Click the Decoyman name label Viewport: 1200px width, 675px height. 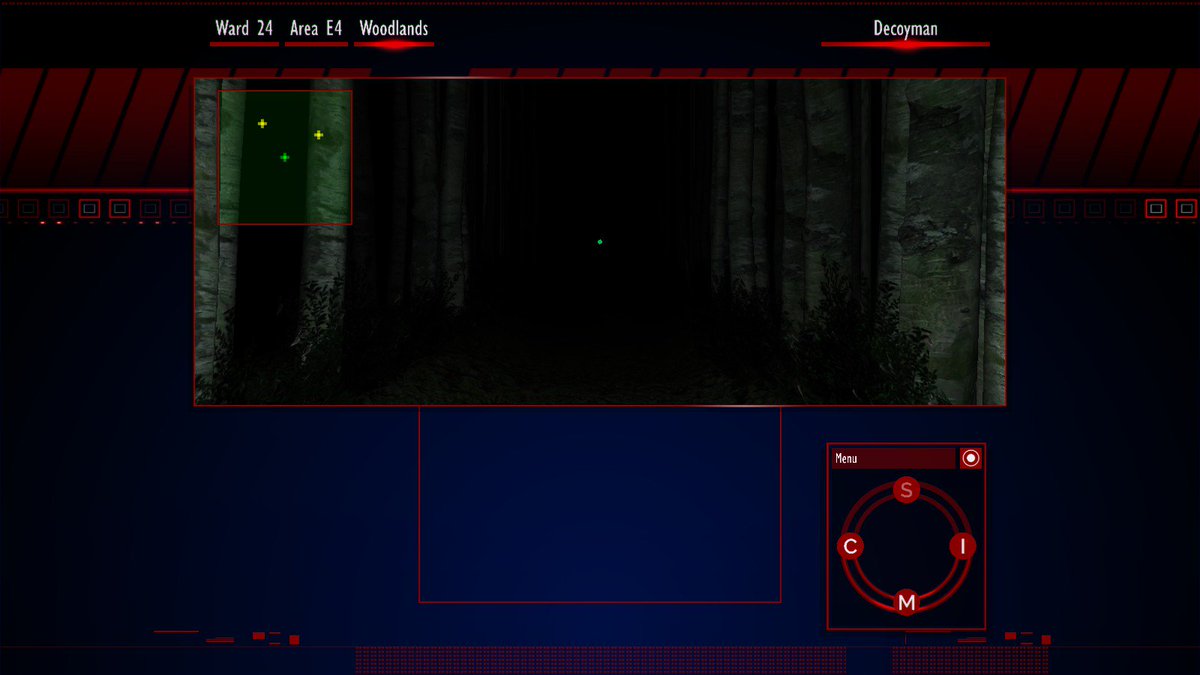(905, 29)
